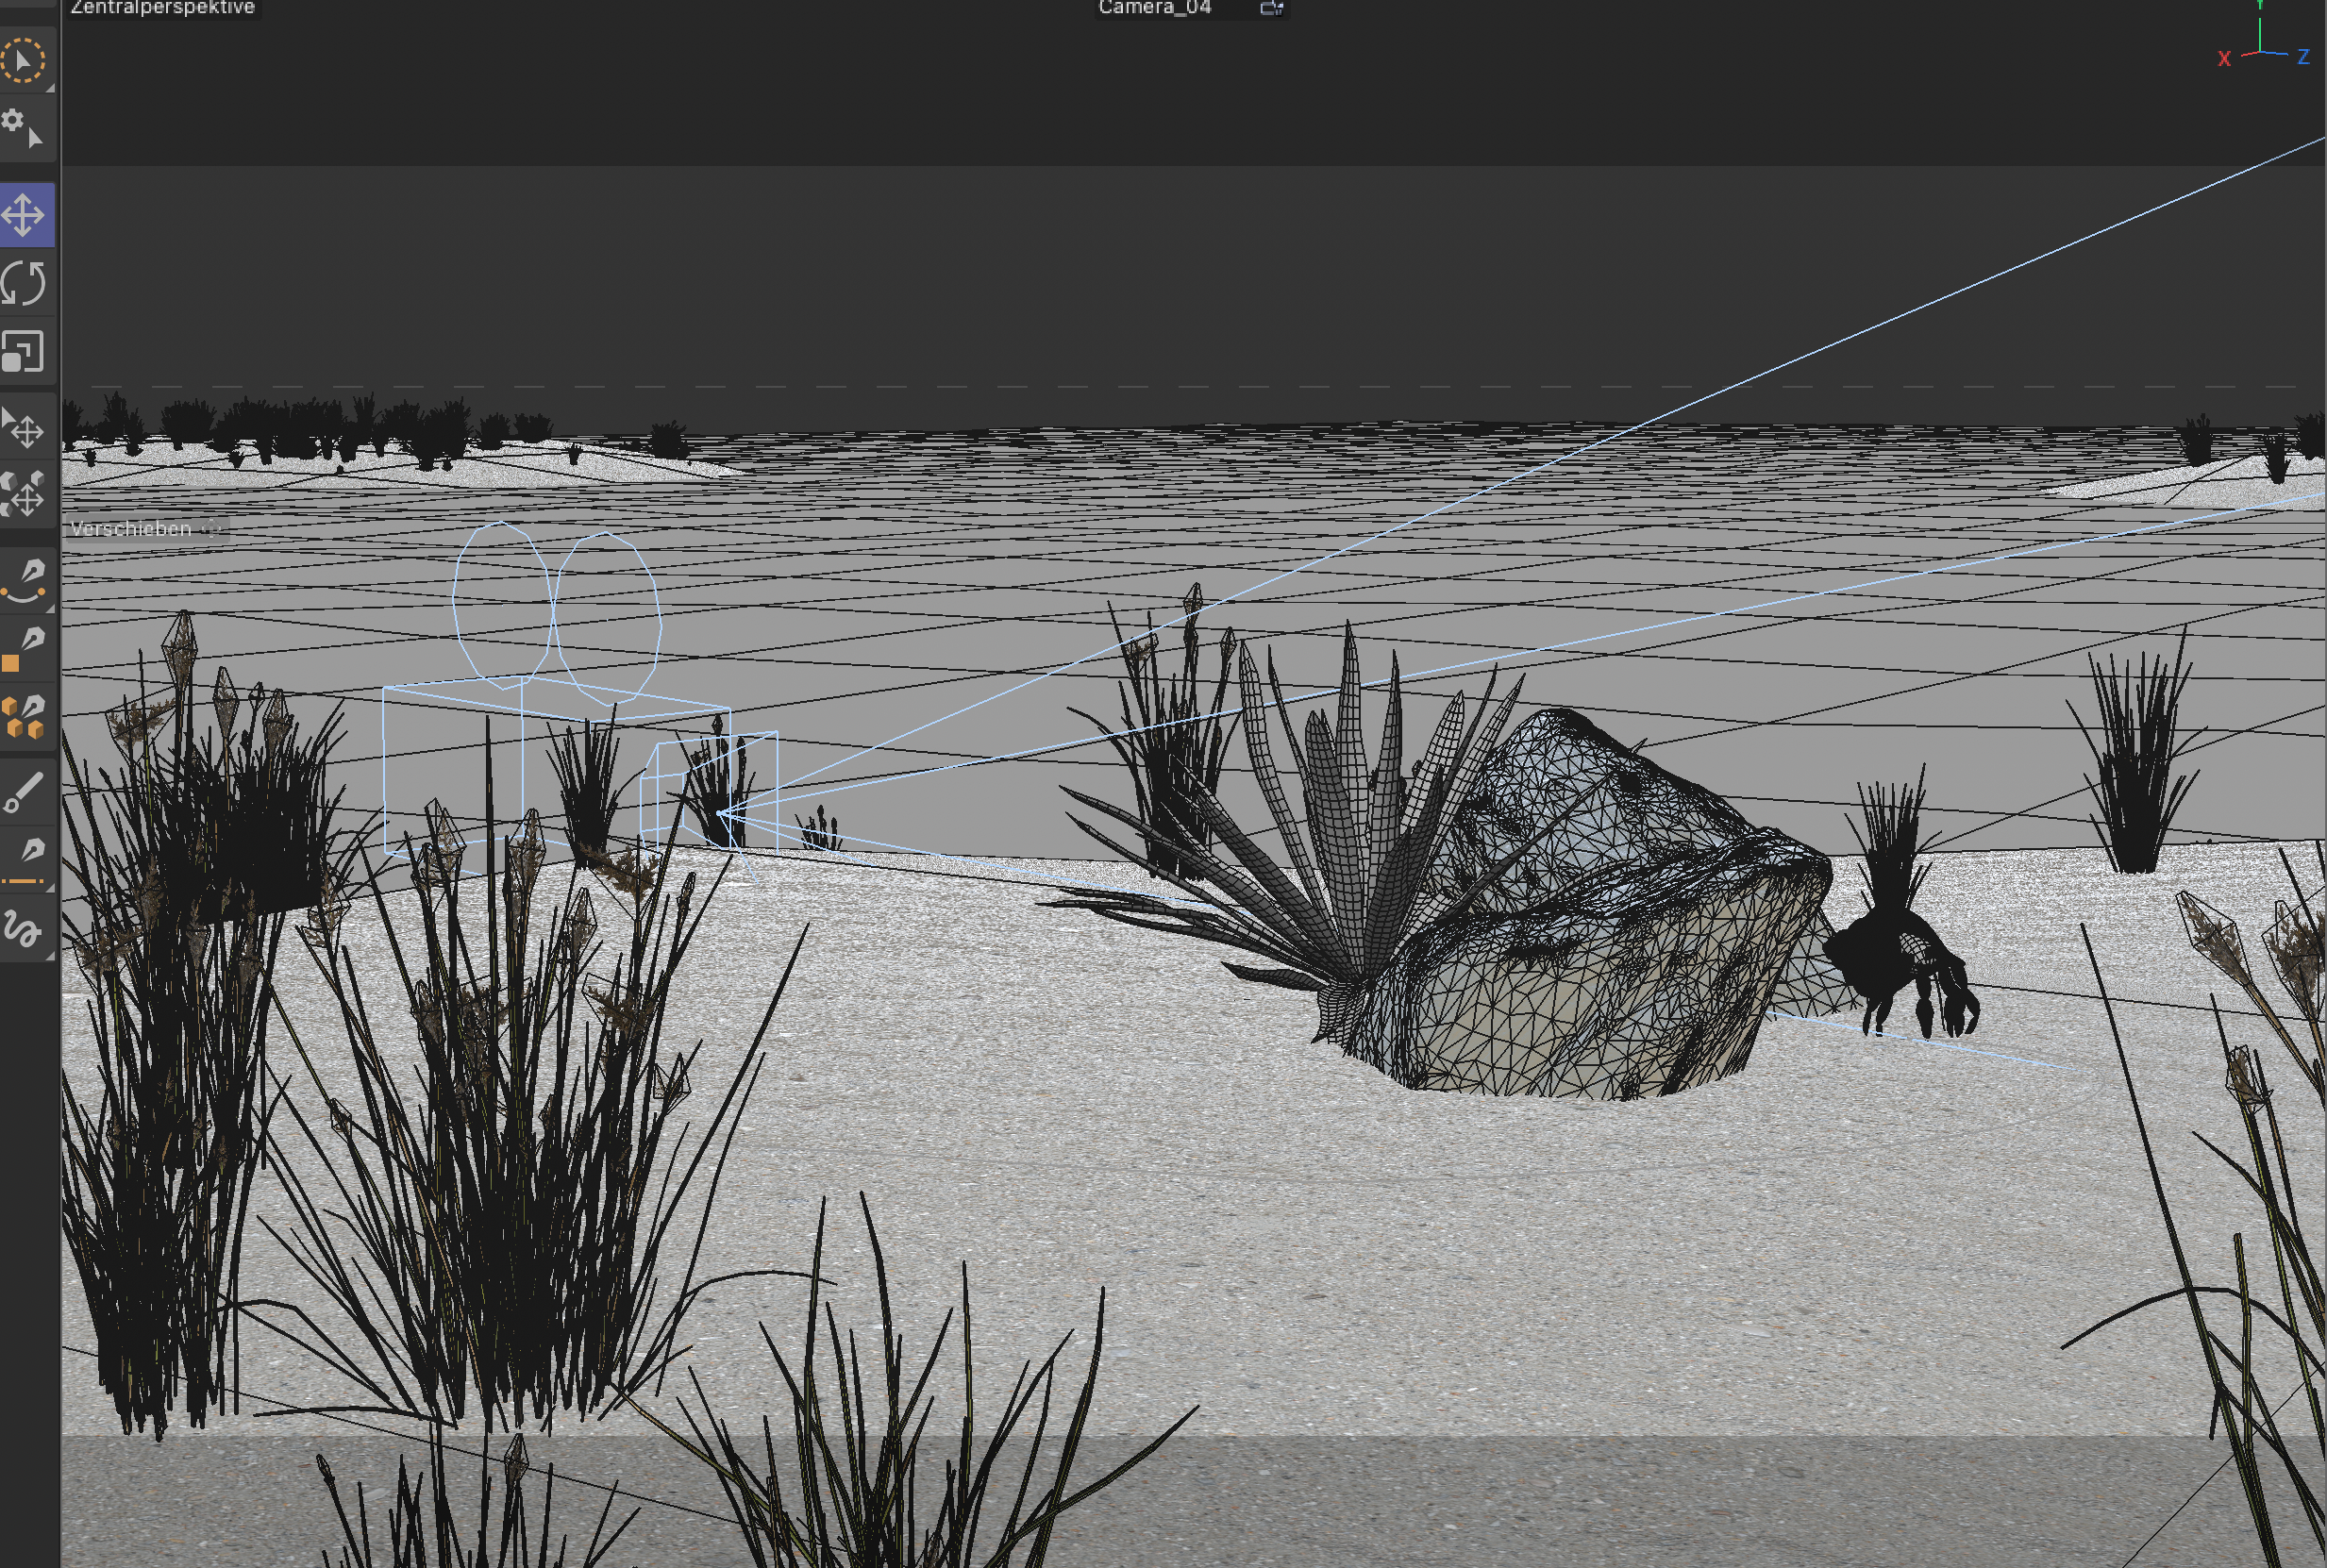This screenshot has width=2327, height=1568.
Task: Choose the Polygon Pen with orange square
Action: 24,649
